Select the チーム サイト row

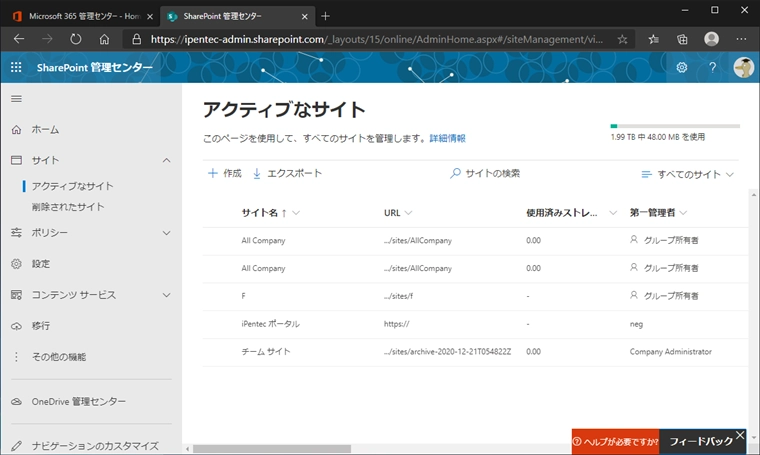475,352
